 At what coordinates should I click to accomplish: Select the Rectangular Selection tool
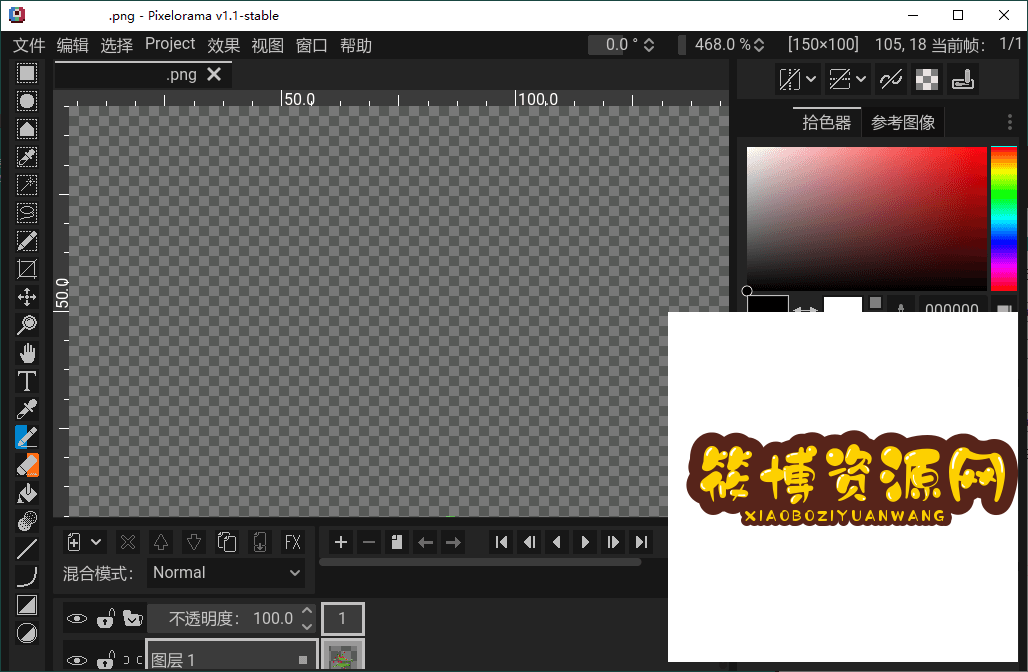click(x=27, y=73)
